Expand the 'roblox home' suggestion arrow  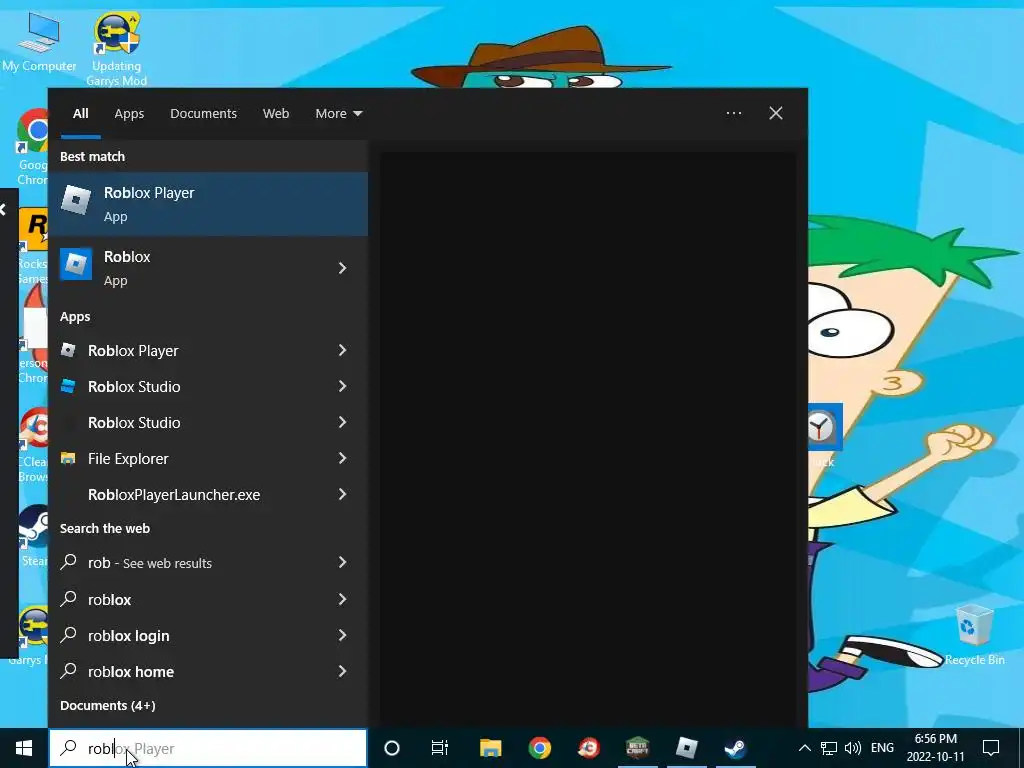tap(342, 670)
